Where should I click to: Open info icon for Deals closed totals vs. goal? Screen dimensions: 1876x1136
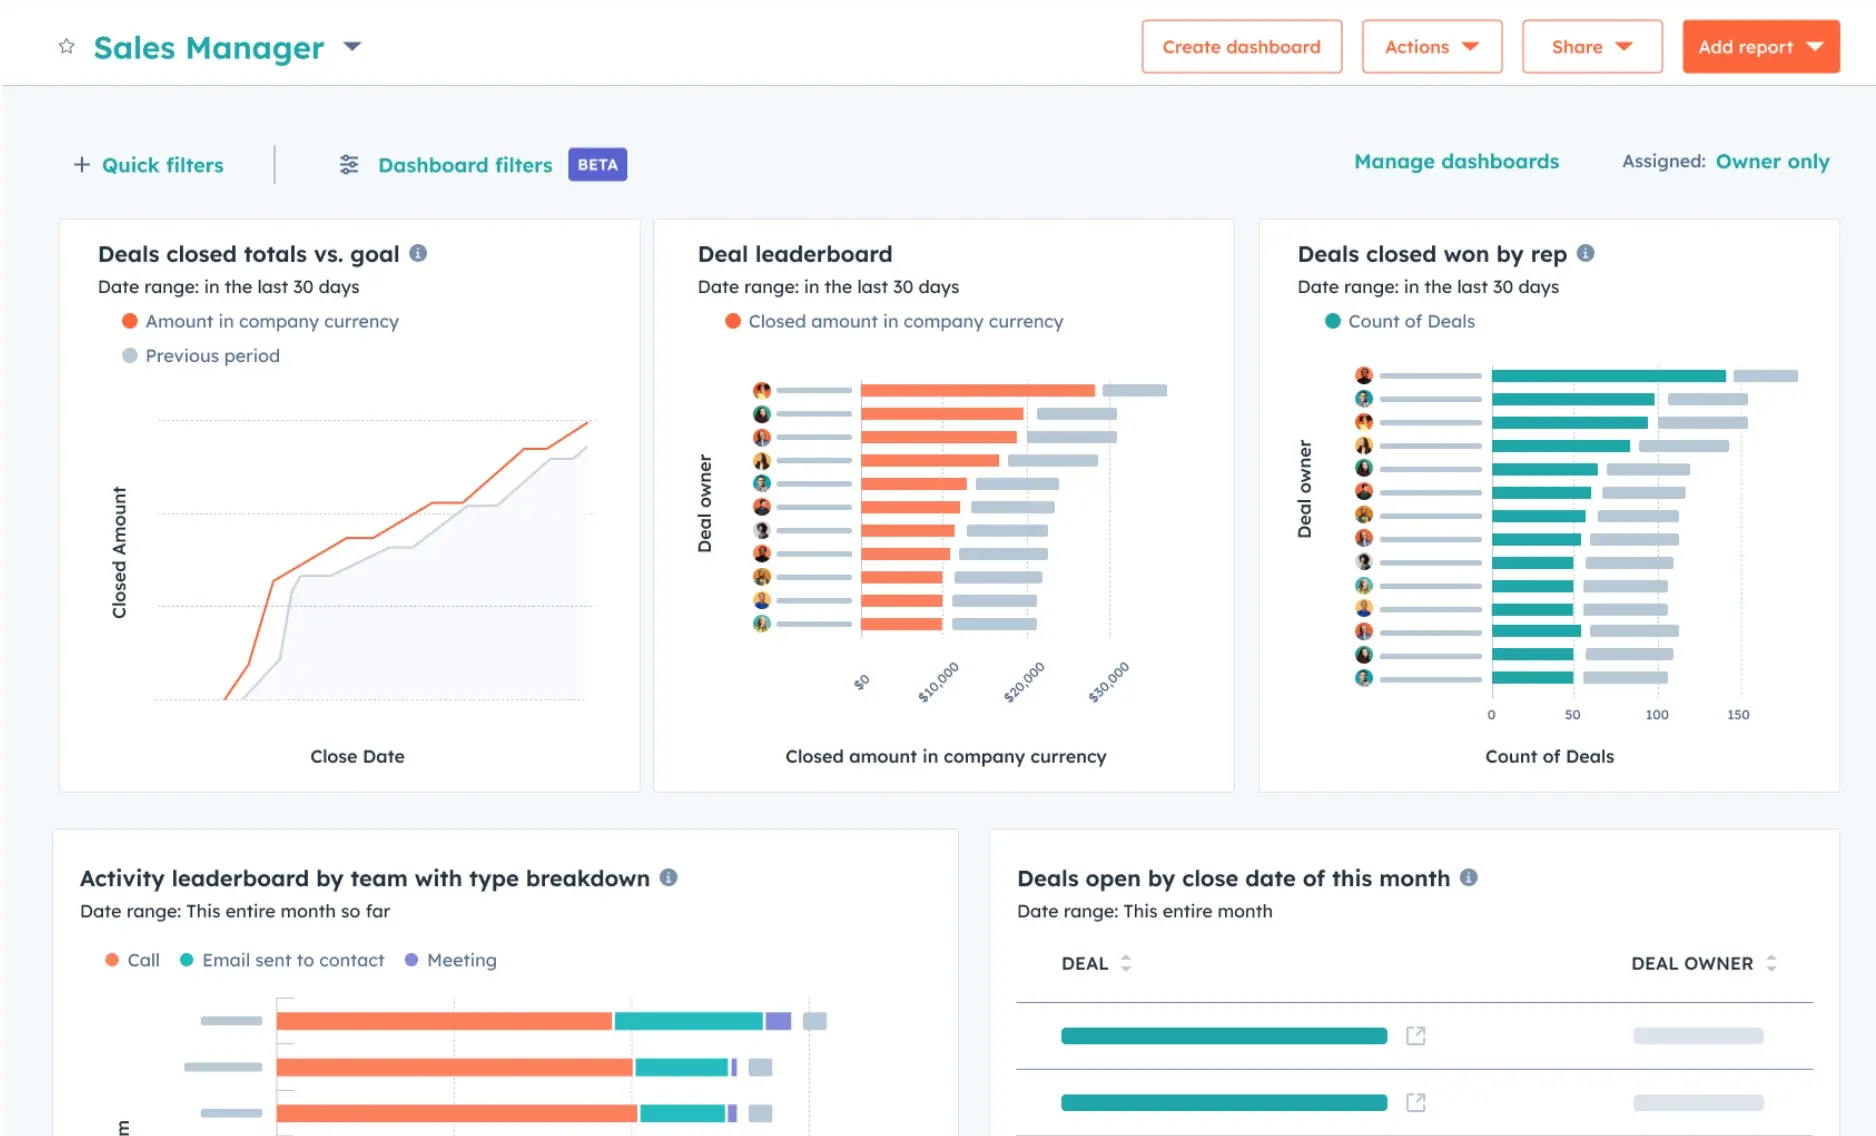[418, 253]
